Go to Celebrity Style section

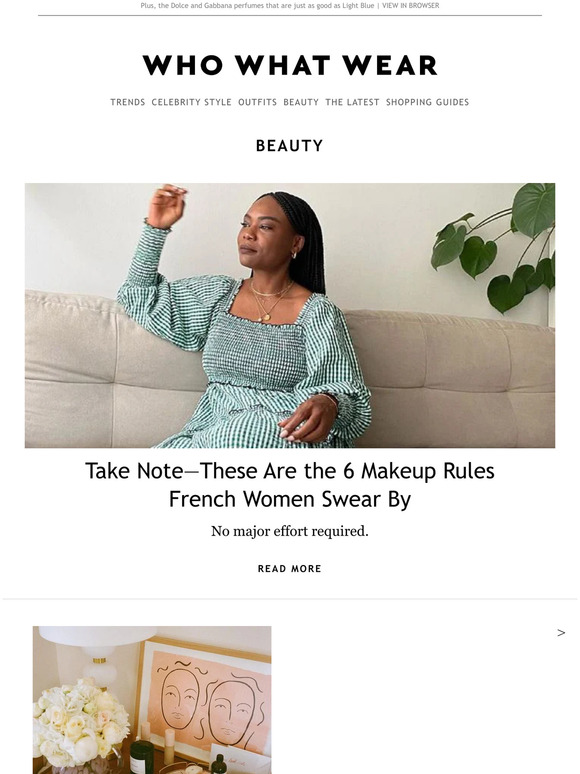pos(192,102)
